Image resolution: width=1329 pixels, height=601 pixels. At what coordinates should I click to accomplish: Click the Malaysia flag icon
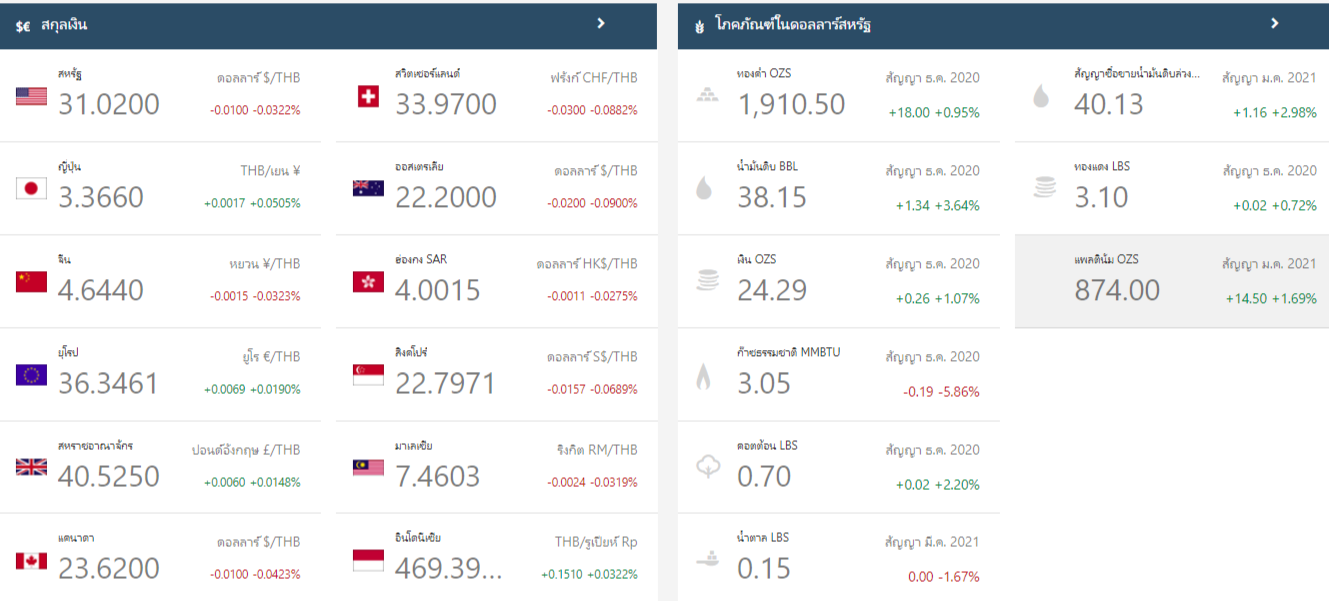(x=368, y=467)
